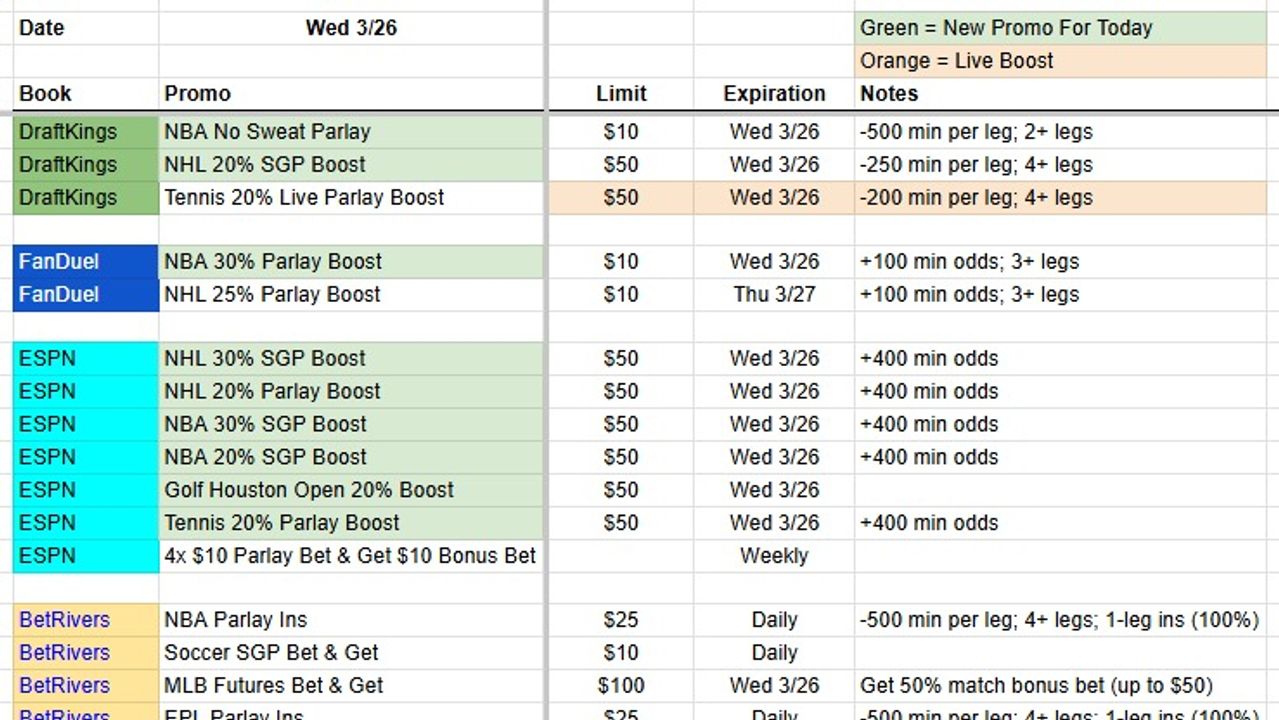Select the FanDuel NBA 30% Parlay Boost cell

click(x=351, y=261)
